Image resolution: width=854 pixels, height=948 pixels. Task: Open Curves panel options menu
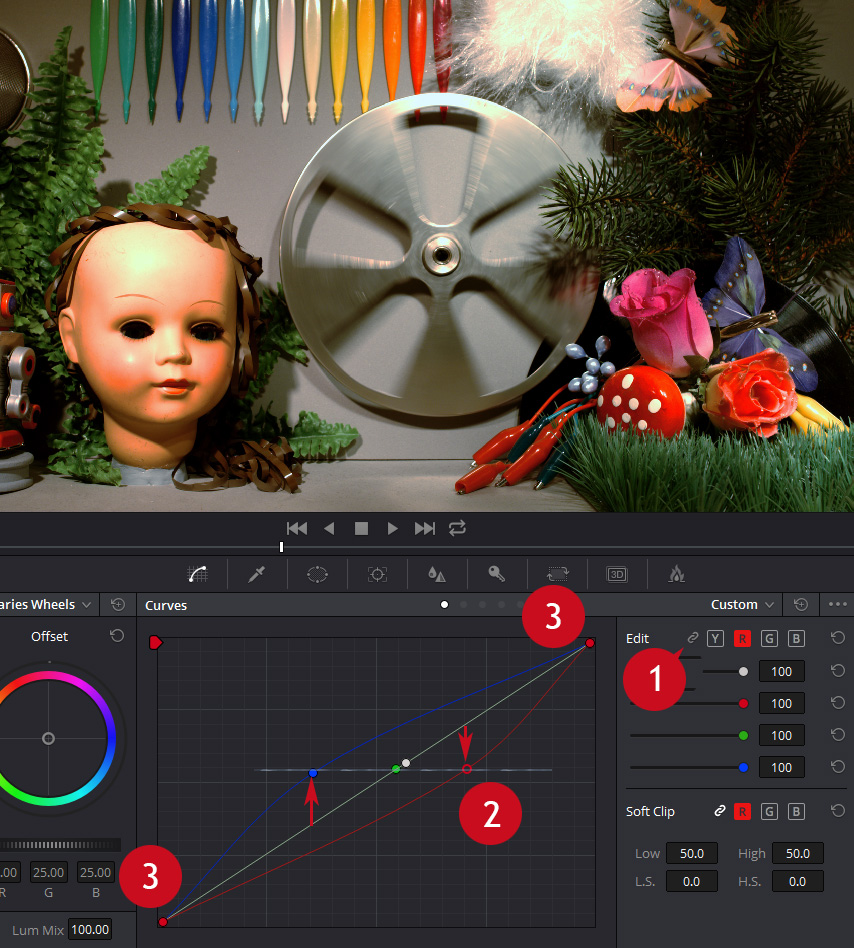[x=838, y=604]
